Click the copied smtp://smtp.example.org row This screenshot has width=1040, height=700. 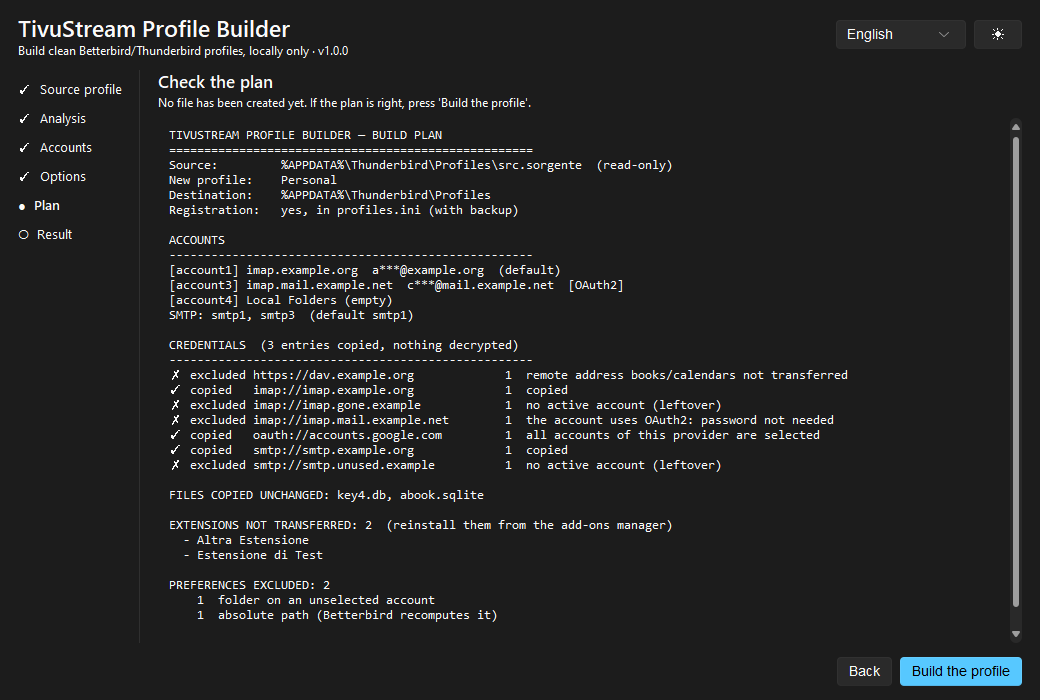pyautogui.click(x=369, y=451)
